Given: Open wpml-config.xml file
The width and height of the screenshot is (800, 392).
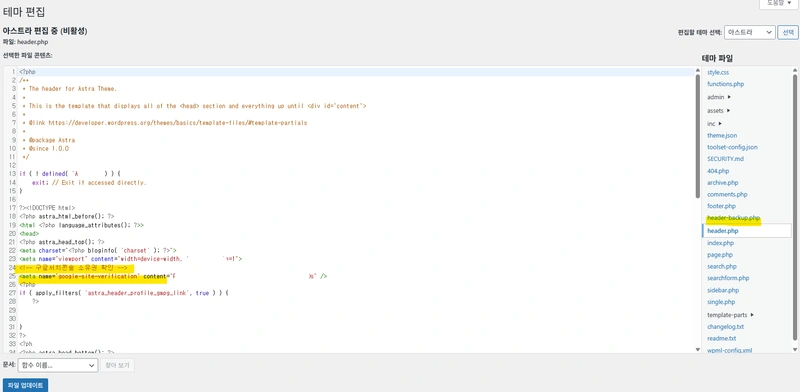Looking at the screenshot, I should coord(730,350).
